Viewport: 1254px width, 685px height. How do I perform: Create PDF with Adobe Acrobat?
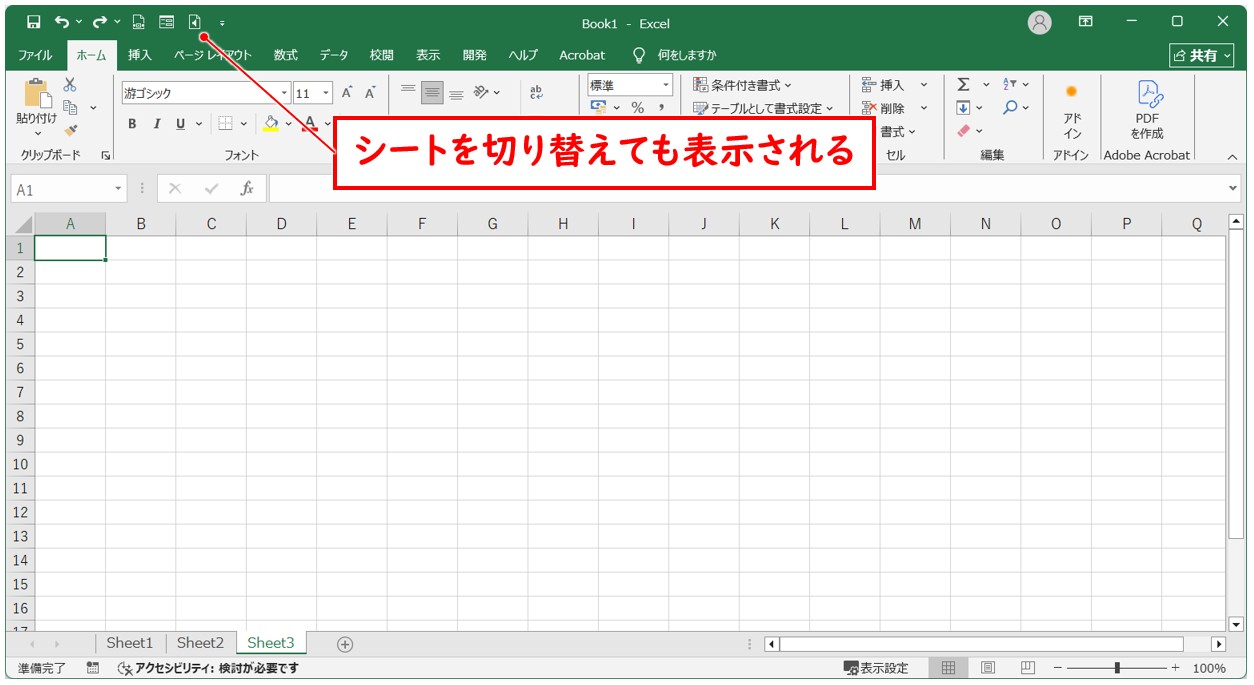pos(1147,110)
